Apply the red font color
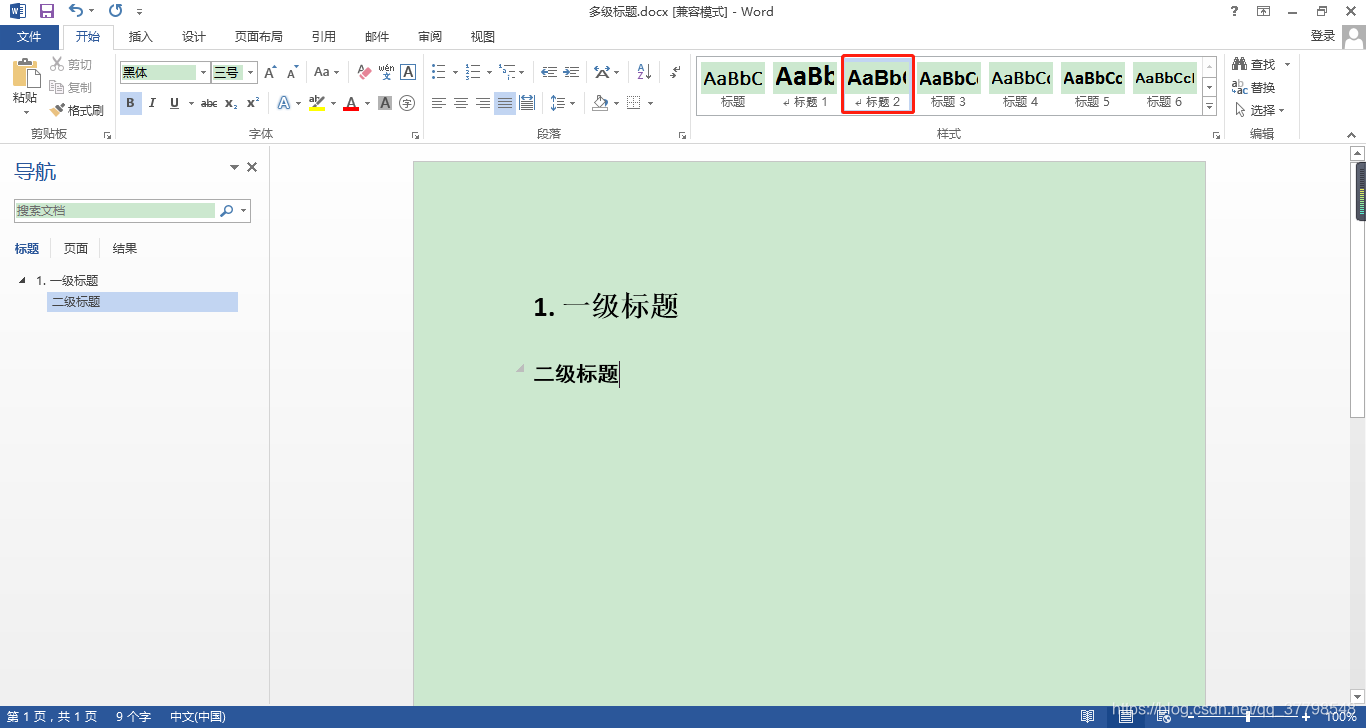Screen dimensions: 1366x728 click(351, 103)
